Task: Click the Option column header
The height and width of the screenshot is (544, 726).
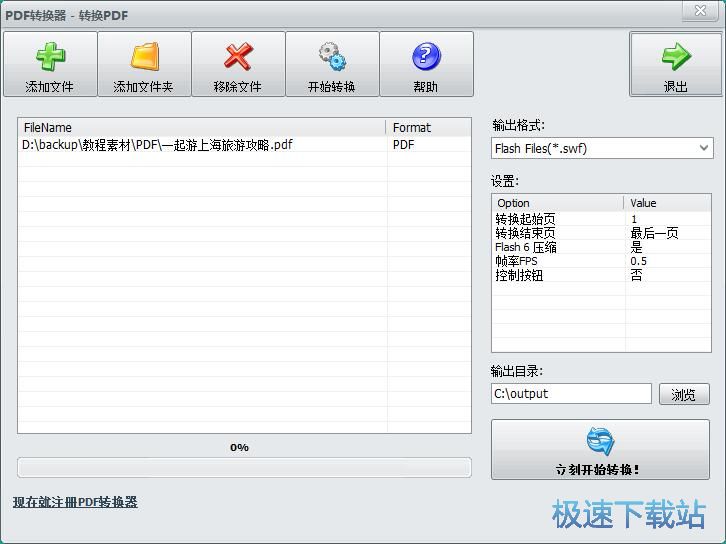Action: 558,203
